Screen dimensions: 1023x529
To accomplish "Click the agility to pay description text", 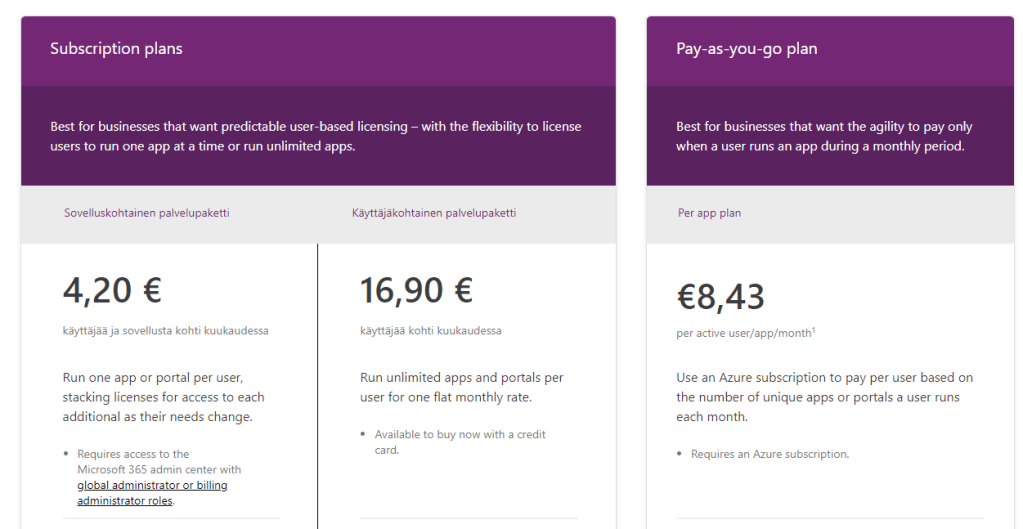I will point(824,136).
